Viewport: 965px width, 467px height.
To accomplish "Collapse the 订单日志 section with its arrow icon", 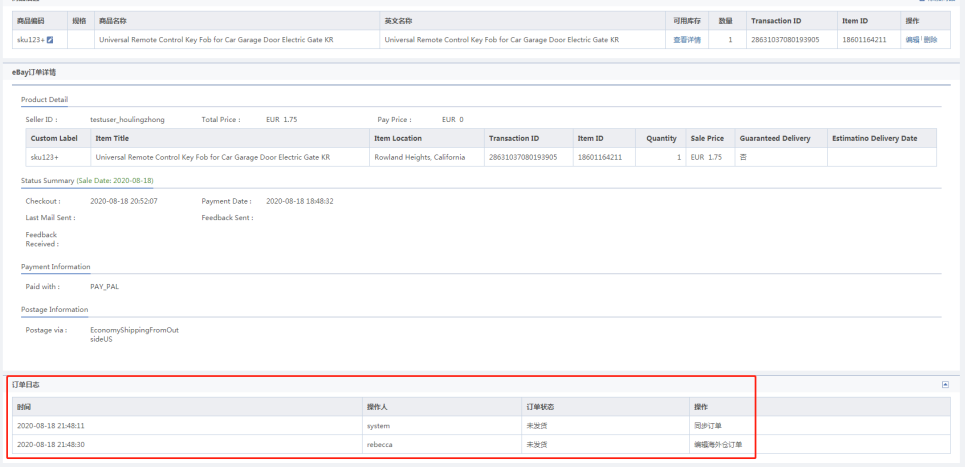I will pyautogui.click(x=945, y=385).
